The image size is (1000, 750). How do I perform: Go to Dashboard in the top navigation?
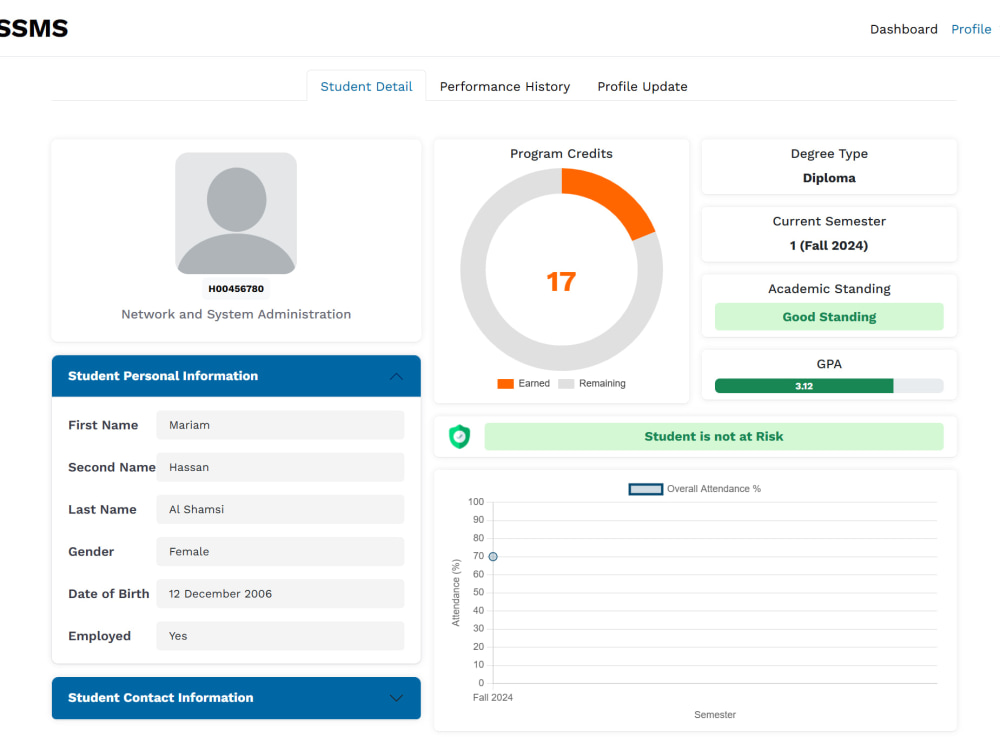tap(904, 29)
